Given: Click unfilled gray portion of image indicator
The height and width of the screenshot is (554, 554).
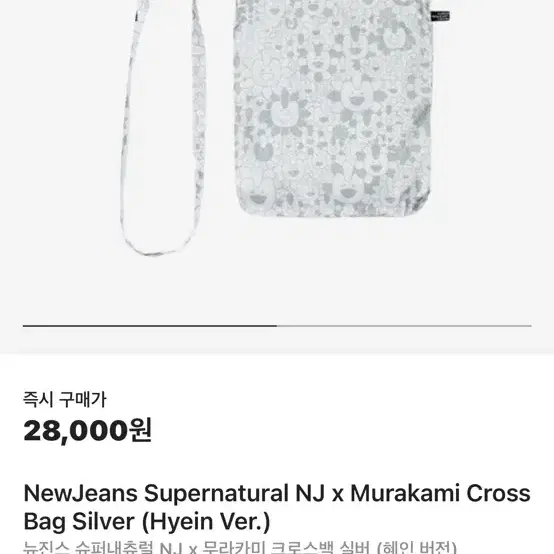Looking at the screenshot, I should [x=404, y=326].
